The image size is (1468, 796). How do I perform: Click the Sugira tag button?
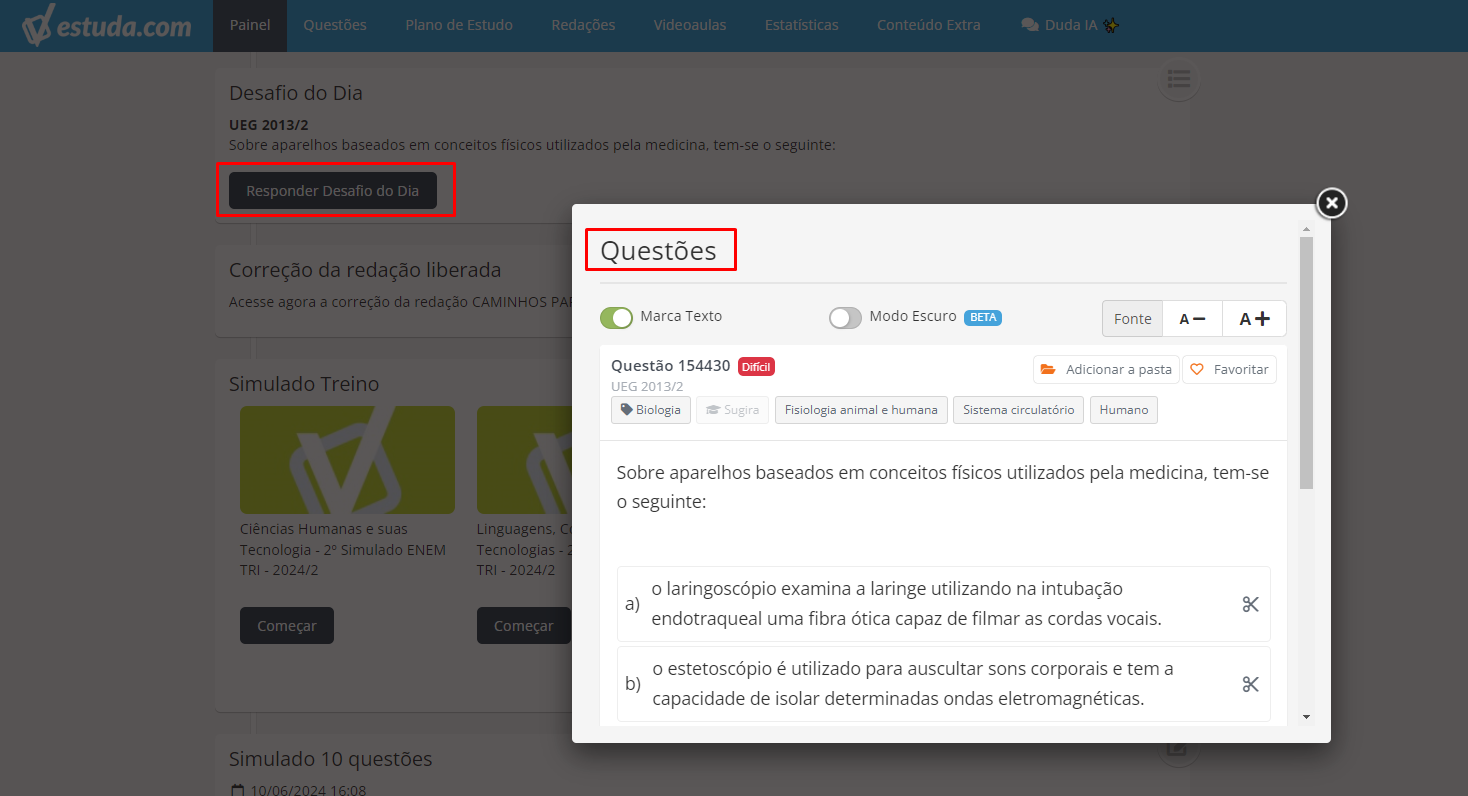click(732, 410)
